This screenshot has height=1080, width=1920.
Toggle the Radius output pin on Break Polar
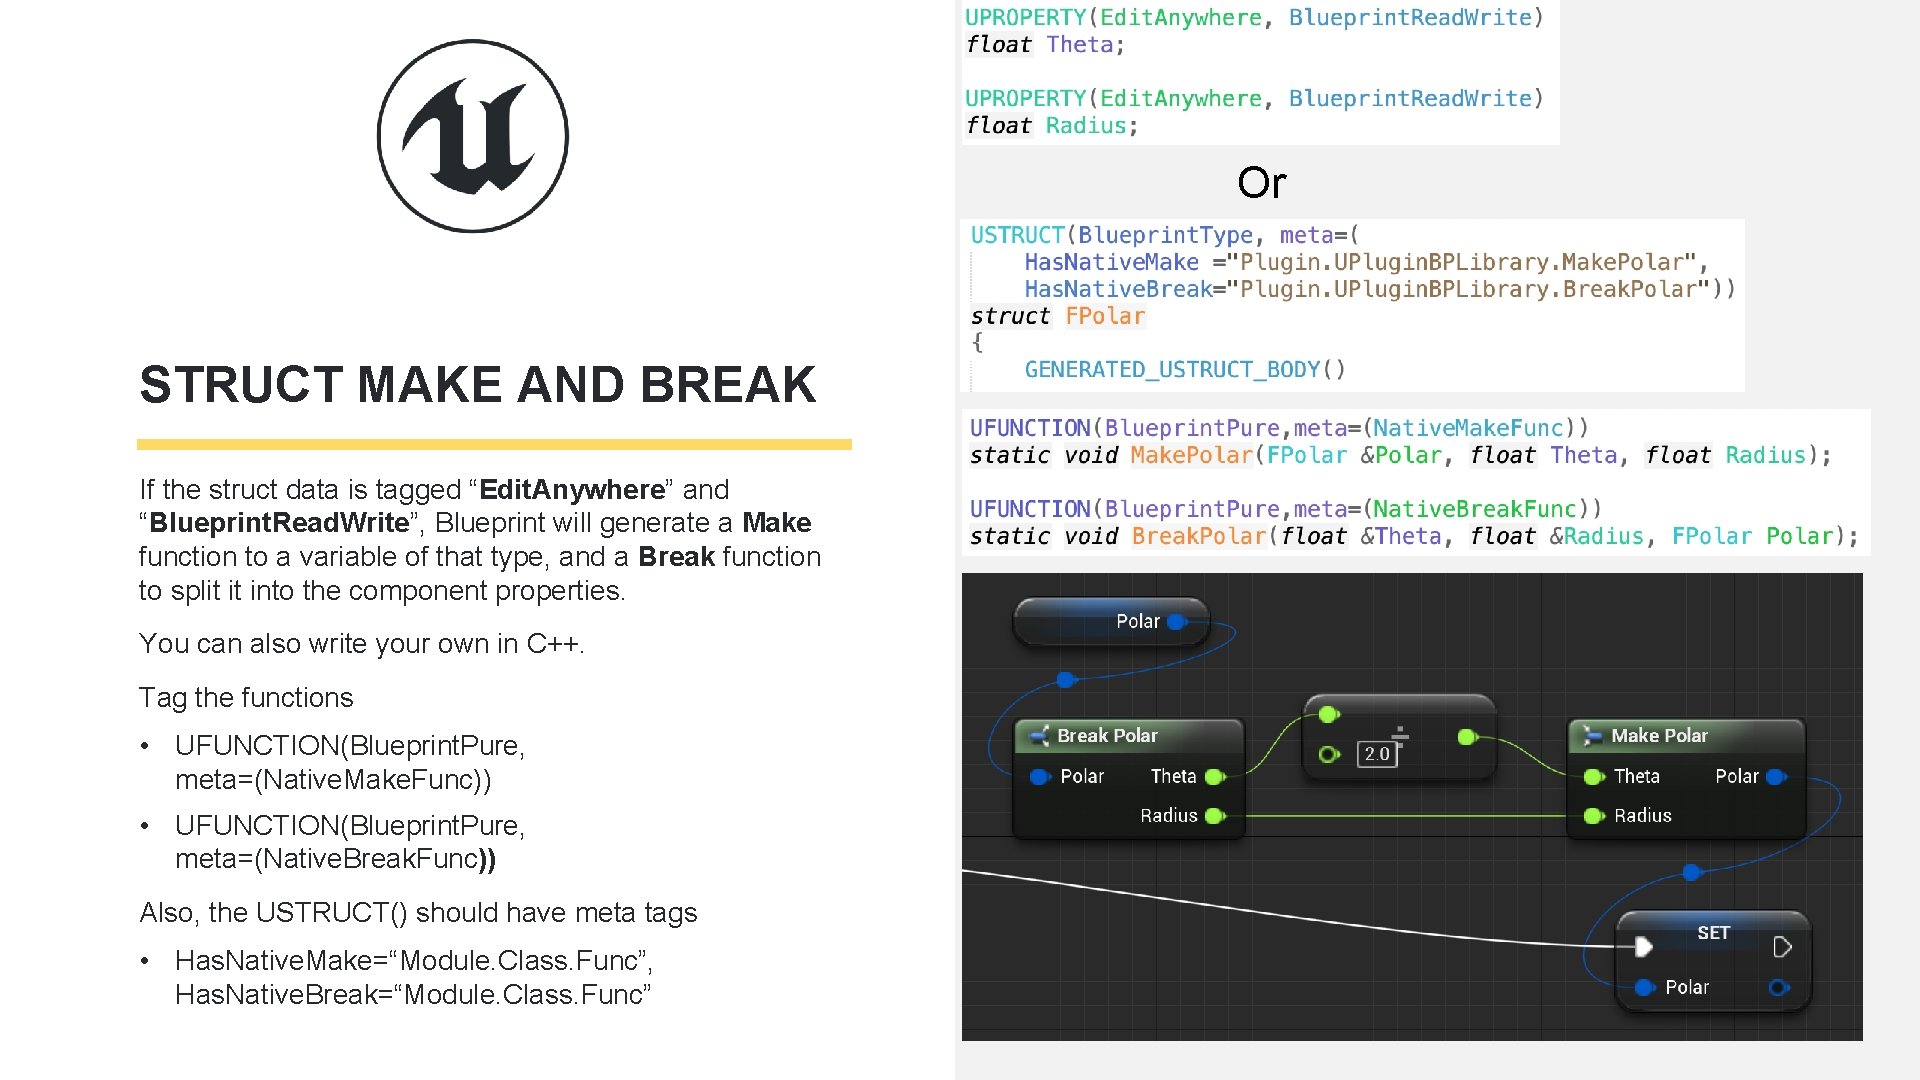[x=1214, y=816]
